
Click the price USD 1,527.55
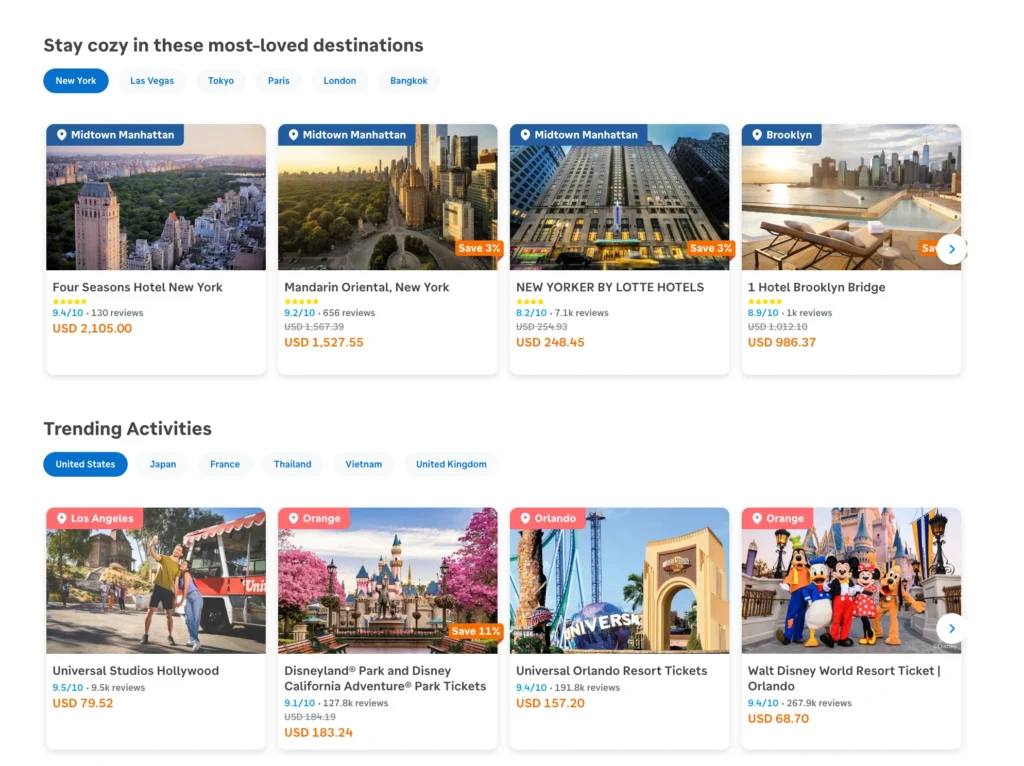click(324, 342)
